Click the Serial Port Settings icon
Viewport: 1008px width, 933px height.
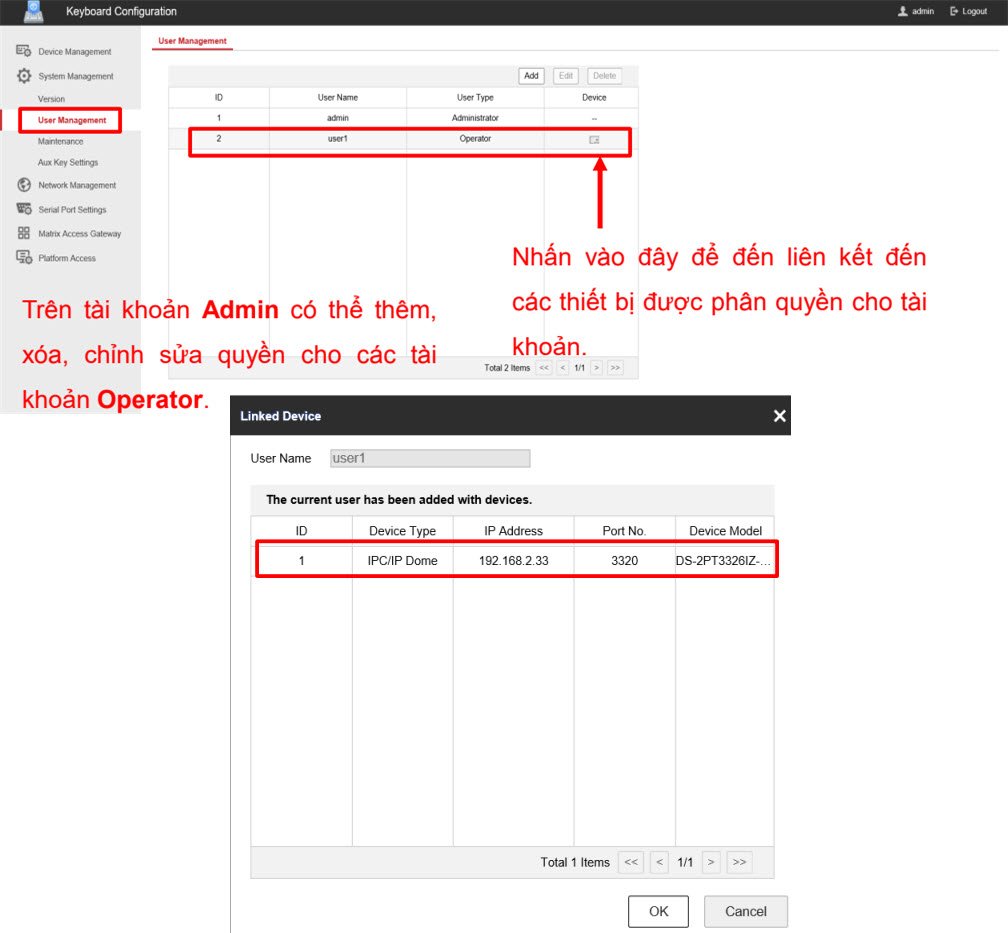coord(23,209)
